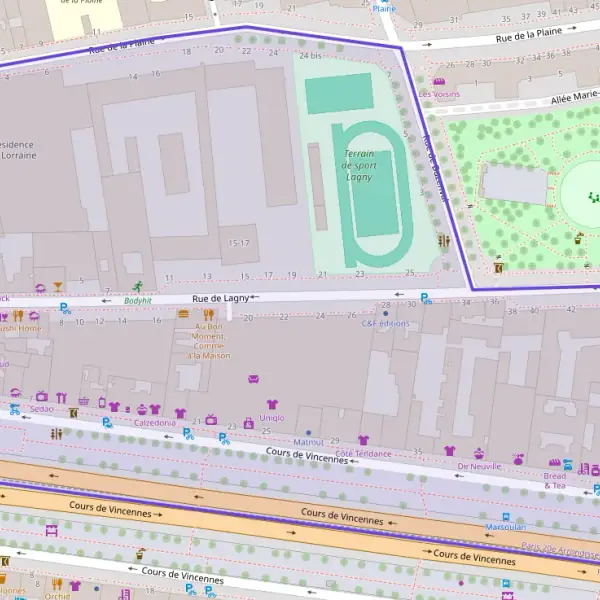Click the Marsoulan bus stop icon
The image size is (600, 600).
pos(506,514)
